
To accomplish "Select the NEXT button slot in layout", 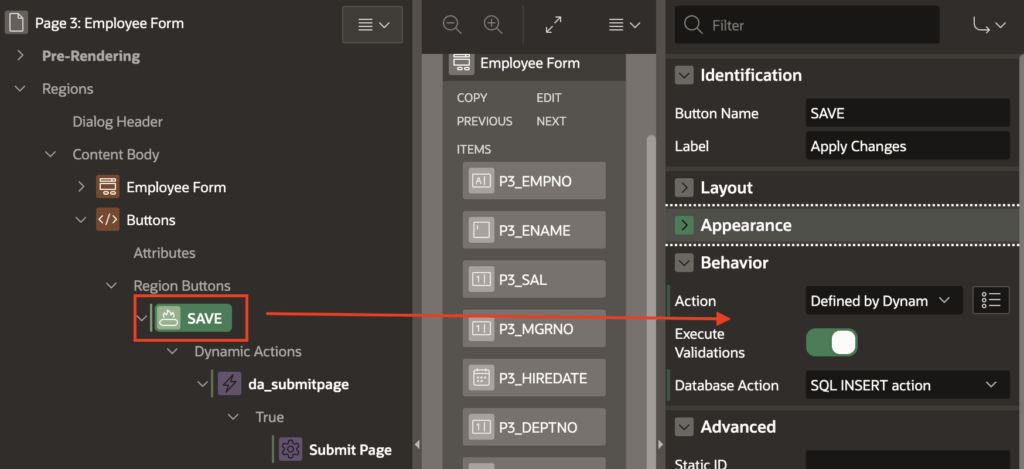I will coord(551,121).
